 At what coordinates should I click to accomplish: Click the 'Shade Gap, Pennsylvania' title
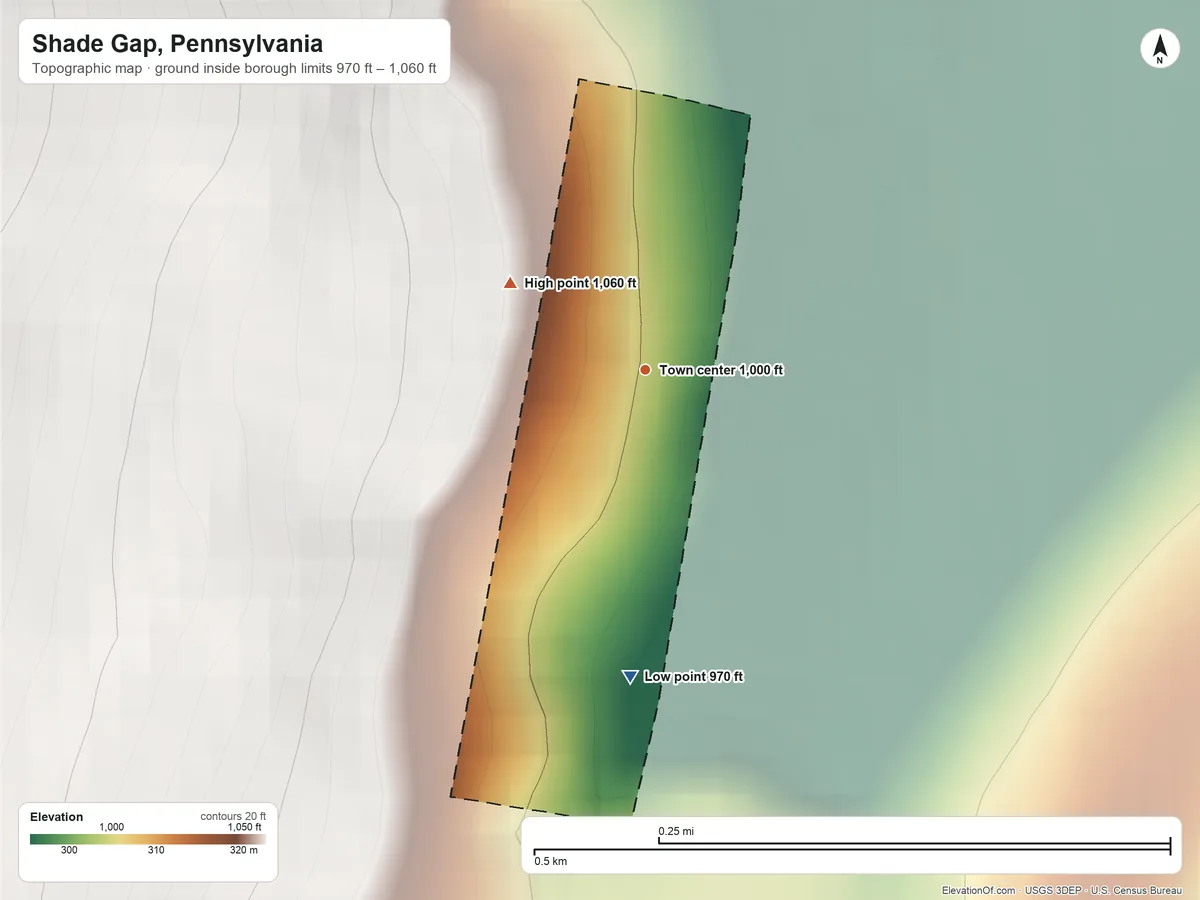(x=177, y=44)
